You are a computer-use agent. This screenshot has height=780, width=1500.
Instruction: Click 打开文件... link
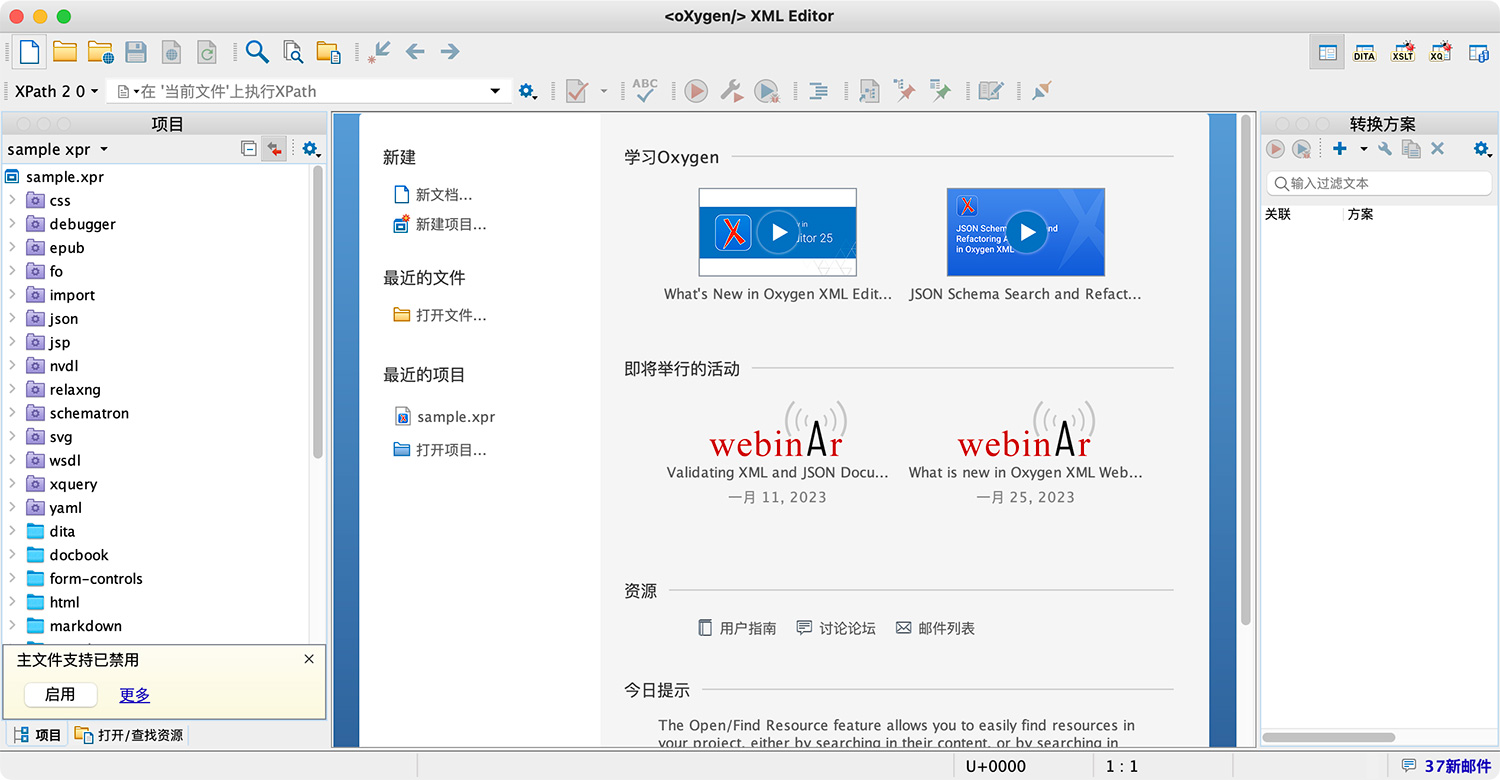(440, 315)
